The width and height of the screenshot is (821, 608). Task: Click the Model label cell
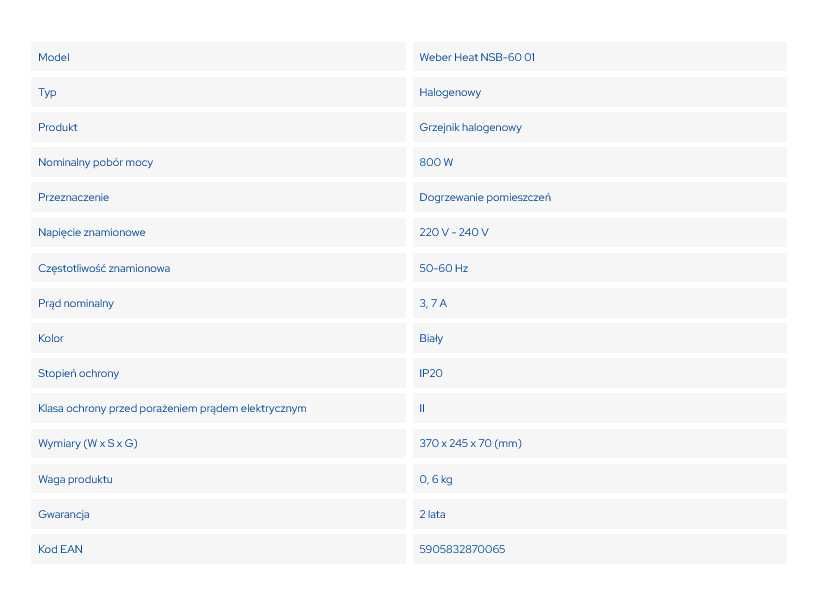tap(218, 57)
